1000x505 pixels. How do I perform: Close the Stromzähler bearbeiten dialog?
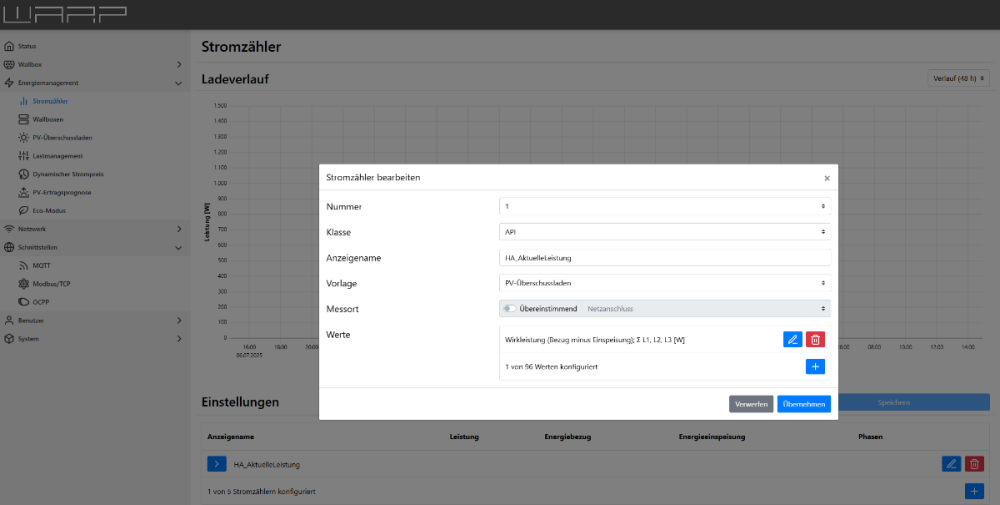pyautogui.click(x=826, y=178)
